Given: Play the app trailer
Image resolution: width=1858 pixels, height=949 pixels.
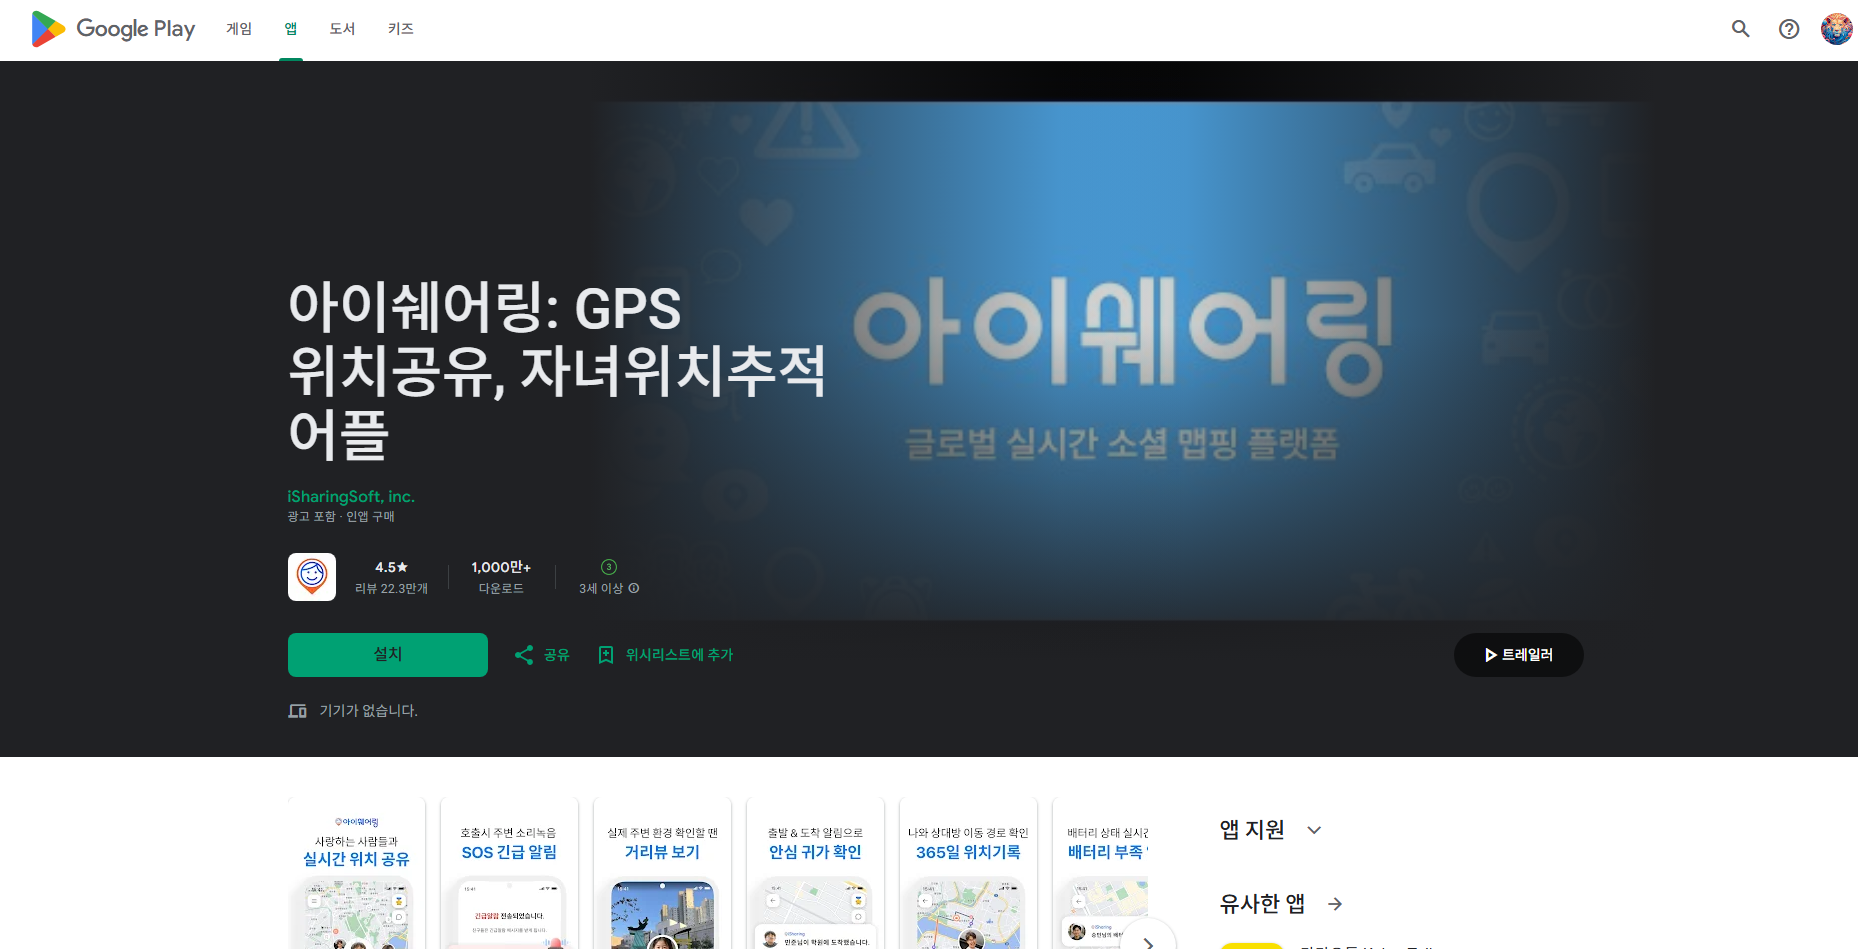Looking at the screenshot, I should pyautogui.click(x=1518, y=654).
